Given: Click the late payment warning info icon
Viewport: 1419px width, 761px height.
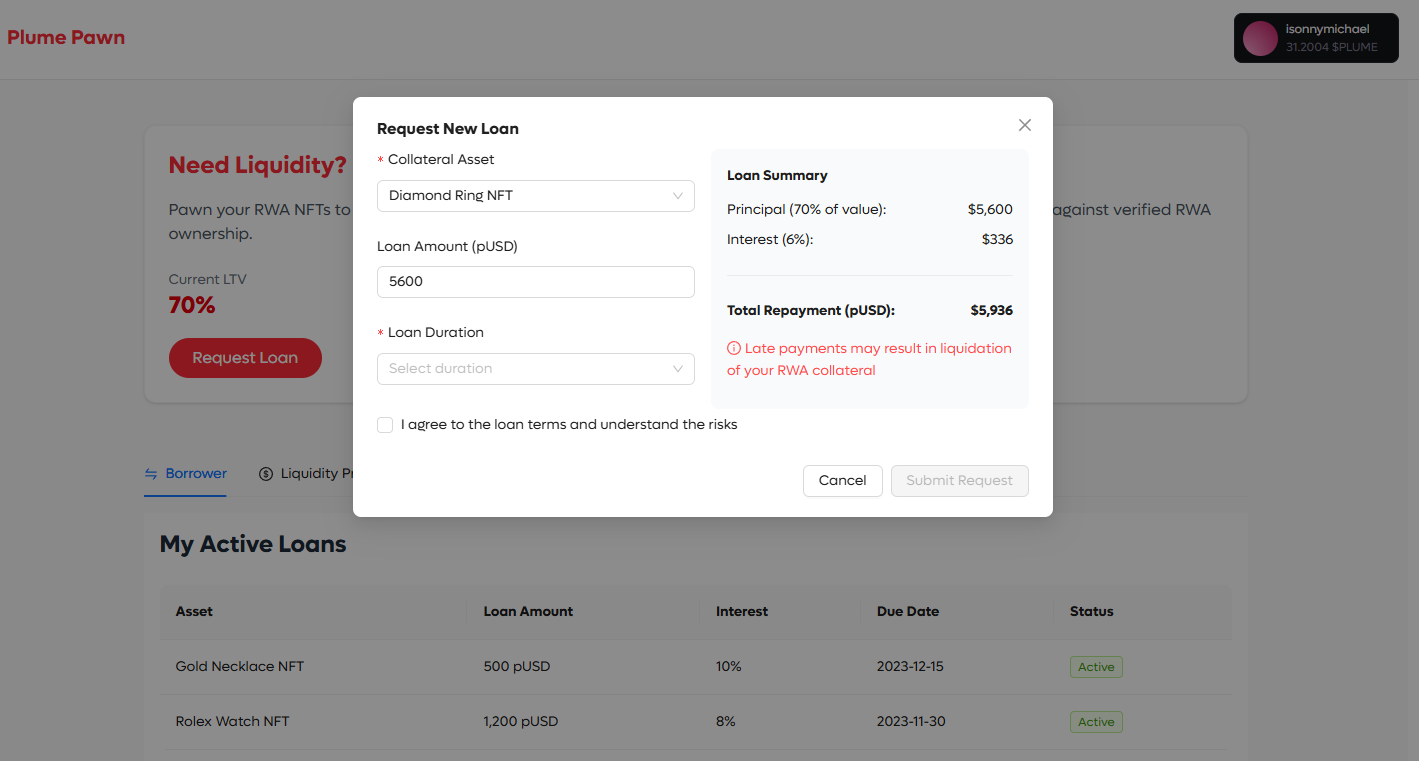Looking at the screenshot, I should coord(734,349).
